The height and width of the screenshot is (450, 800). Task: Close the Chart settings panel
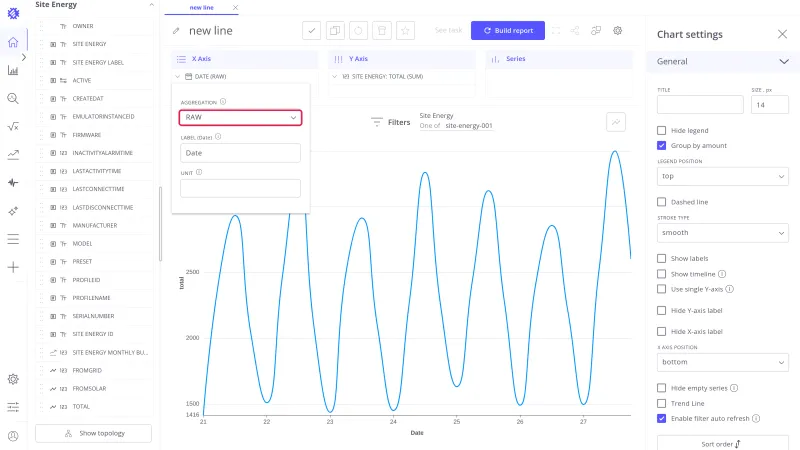pyautogui.click(x=782, y=34)
